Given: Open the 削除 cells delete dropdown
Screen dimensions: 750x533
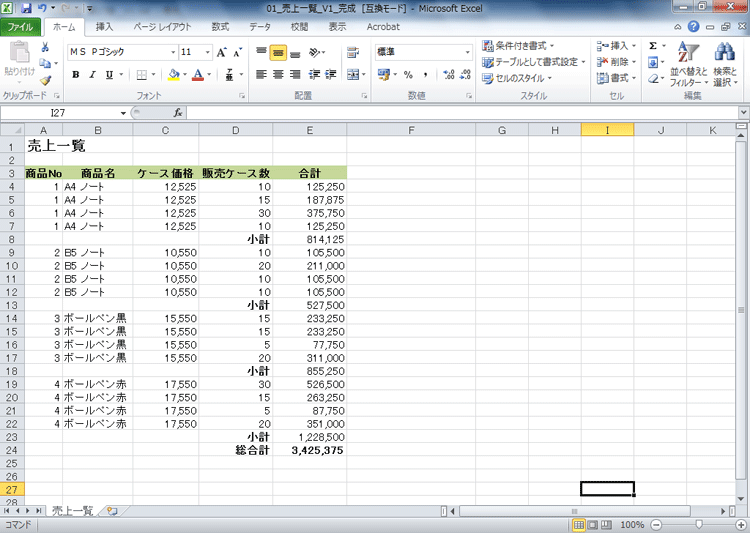Looking at the screenshot, I should tap(616, 62).
